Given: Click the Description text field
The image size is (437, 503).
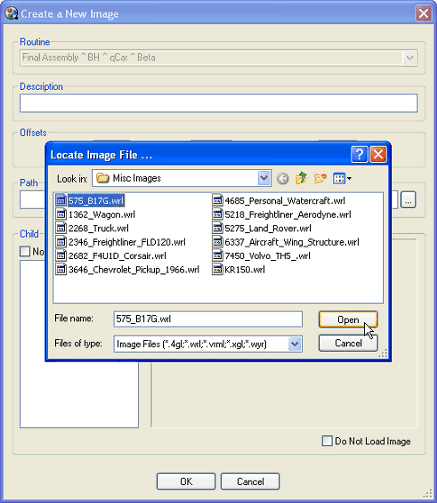Looking at the screenshot, I should [219, 103].
